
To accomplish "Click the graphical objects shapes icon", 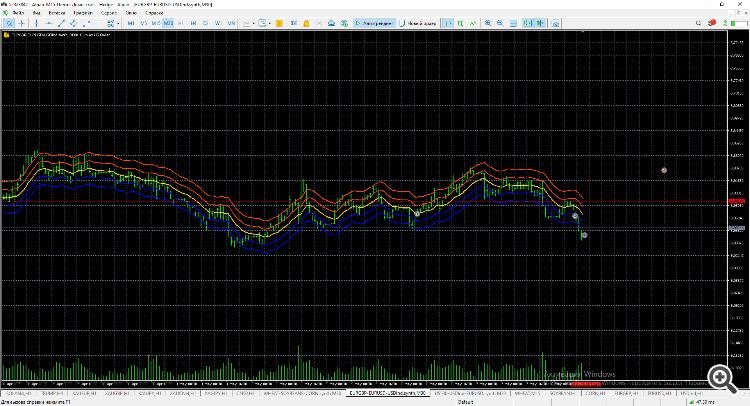I will [x=110, y=23].
